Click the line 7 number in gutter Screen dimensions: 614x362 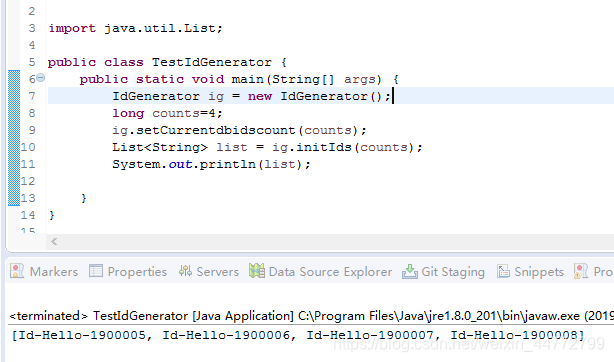(32, 96)
